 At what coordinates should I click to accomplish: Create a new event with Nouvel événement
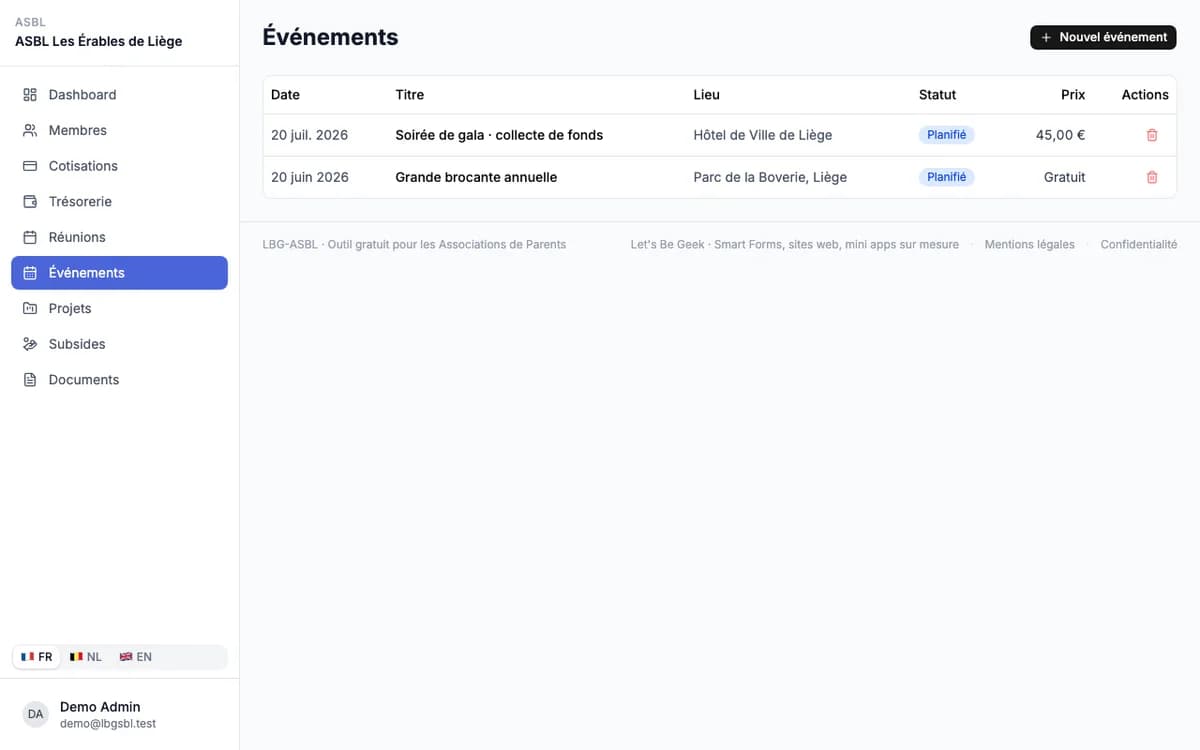(x=1103, y=37)
